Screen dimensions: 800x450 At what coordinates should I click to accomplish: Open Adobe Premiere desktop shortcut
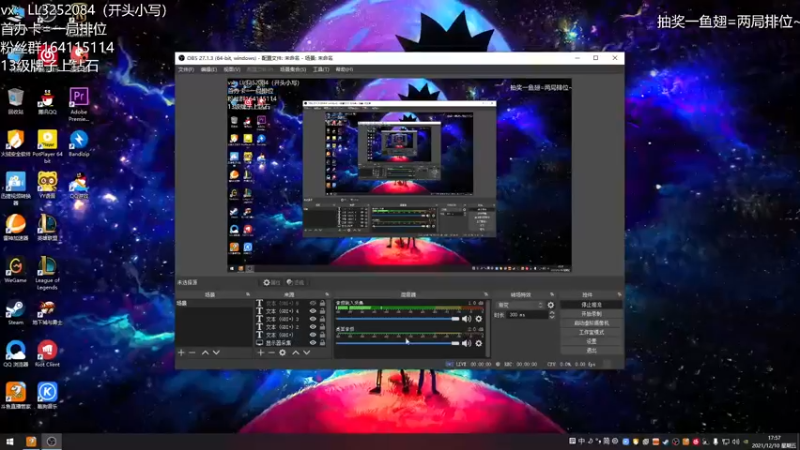79,104
